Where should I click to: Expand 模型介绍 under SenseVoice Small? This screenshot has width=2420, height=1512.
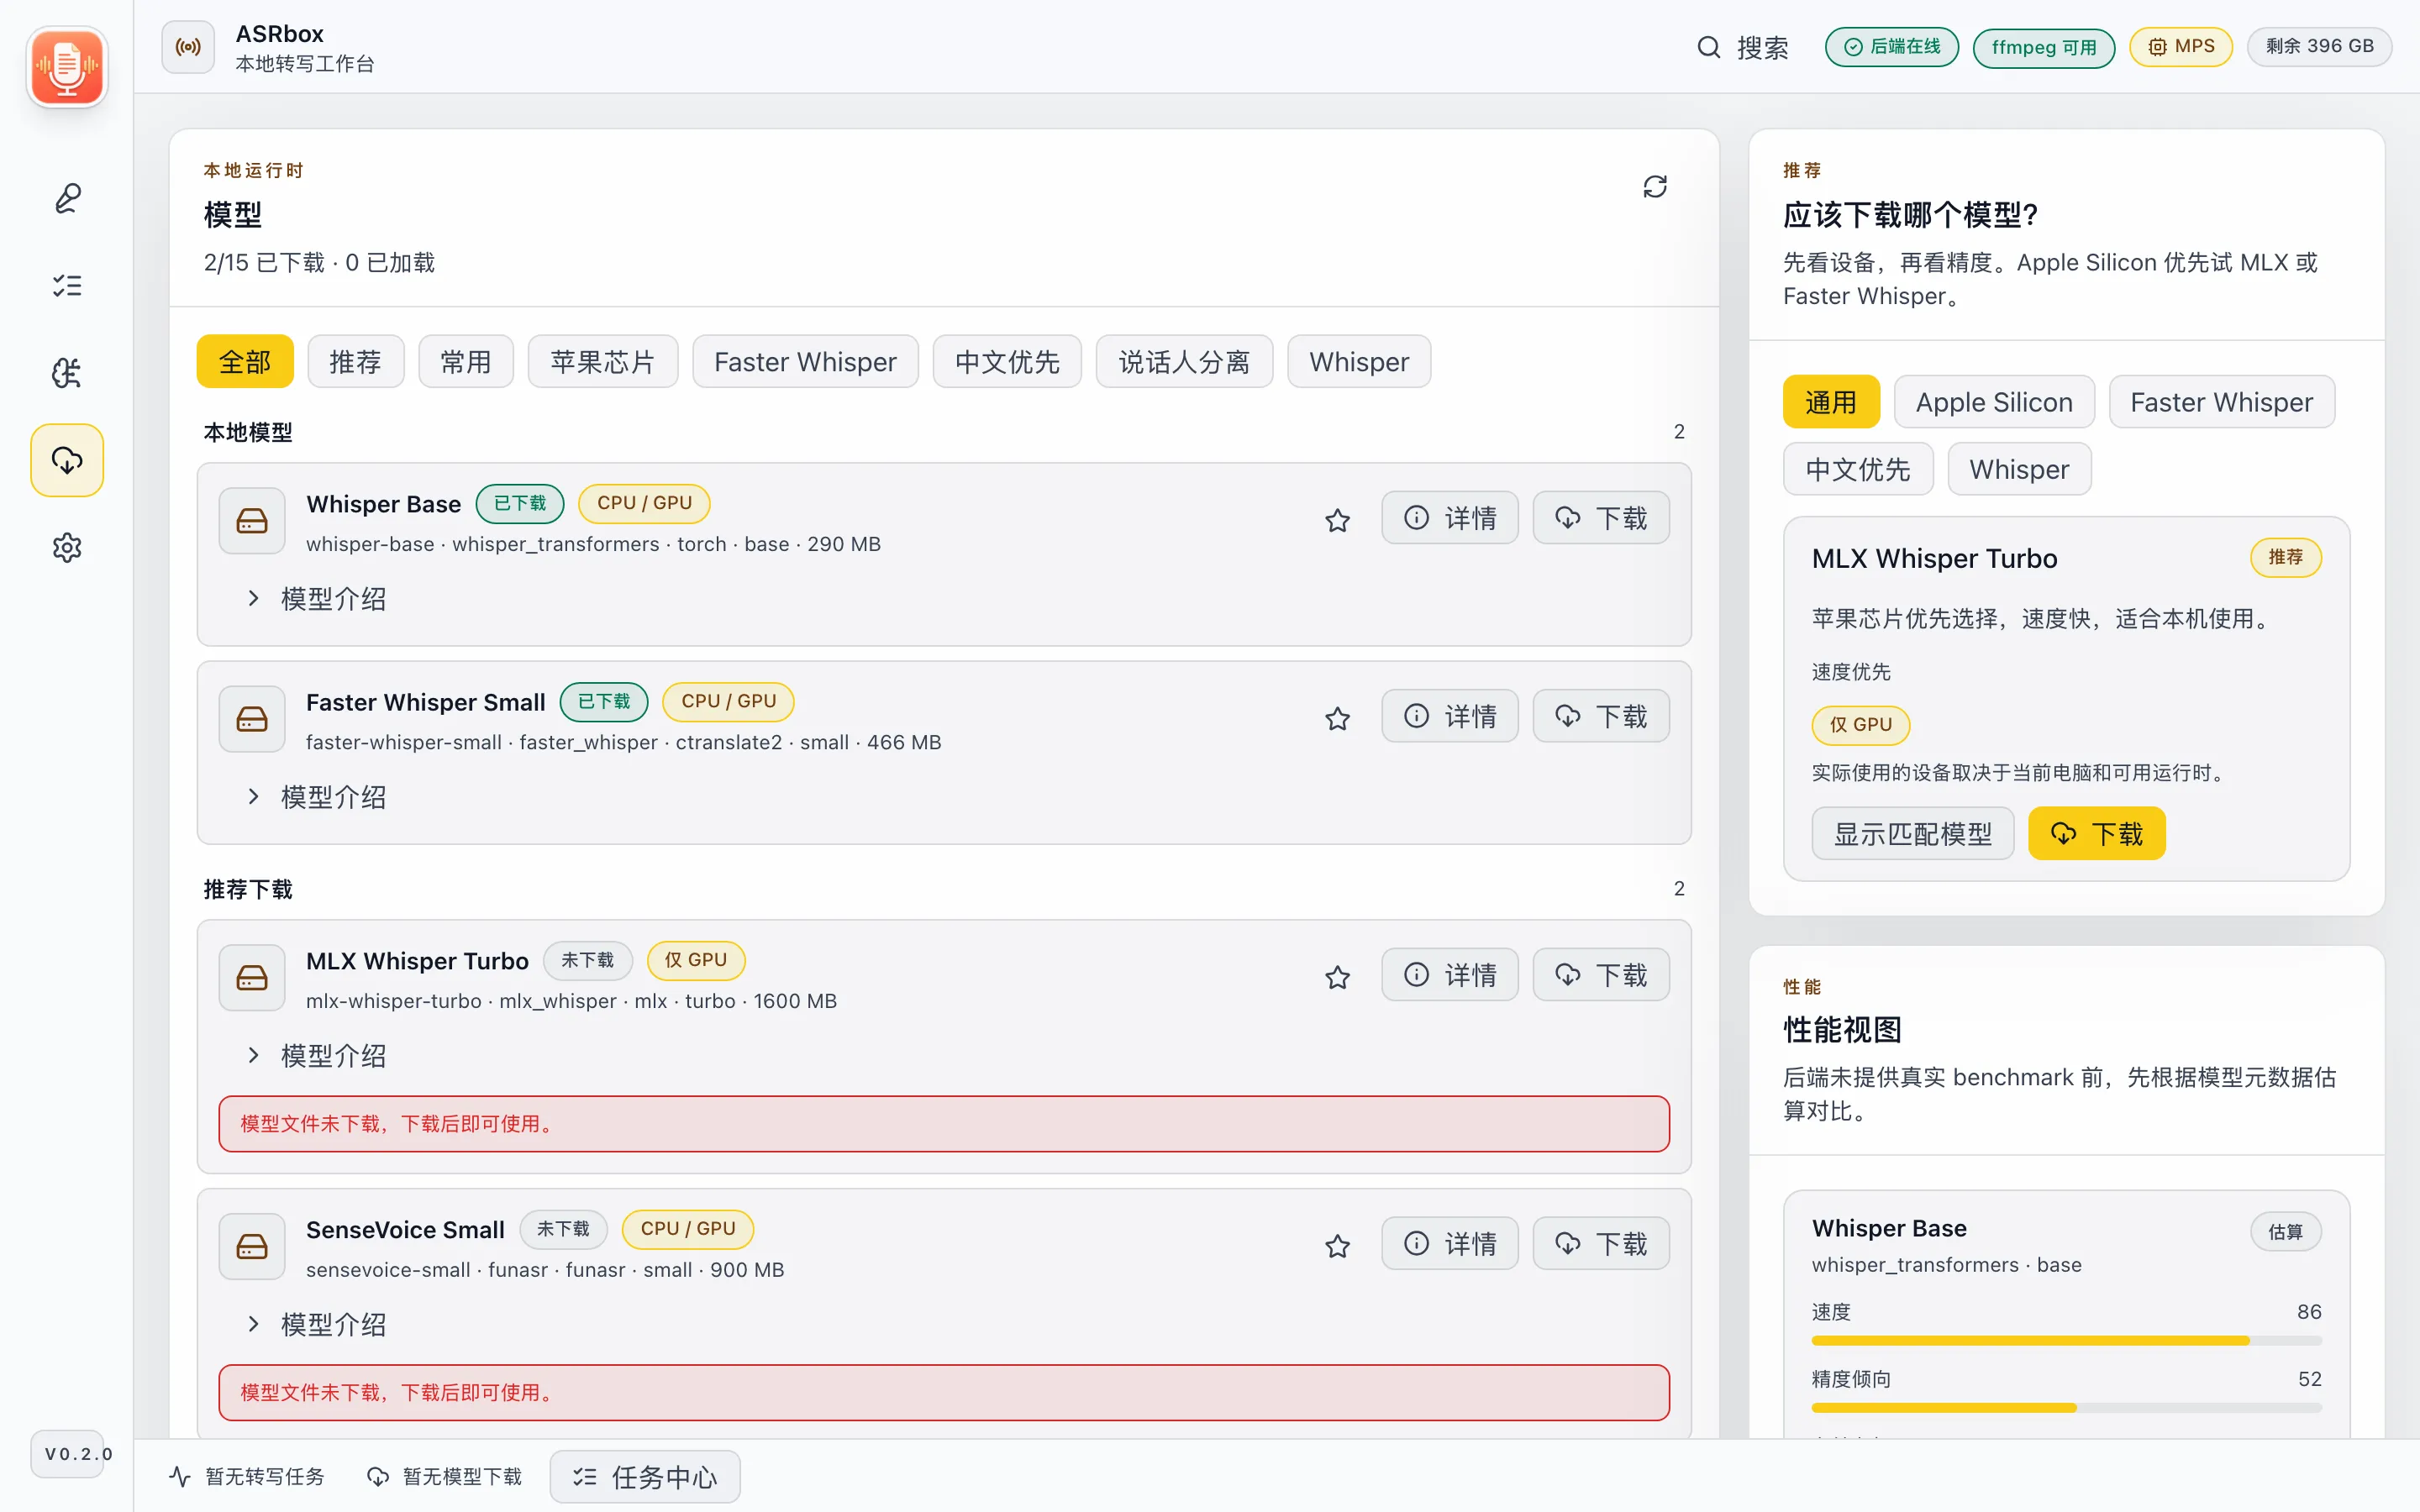tap(316, 1325)
